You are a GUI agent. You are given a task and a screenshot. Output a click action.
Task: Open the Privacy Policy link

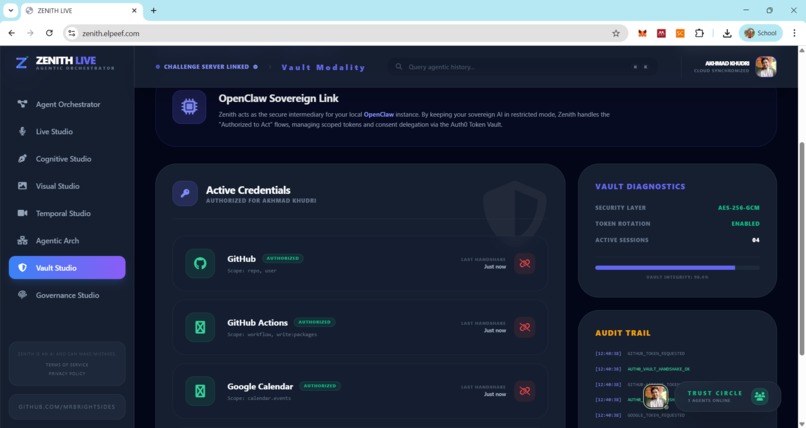[67, 374]
